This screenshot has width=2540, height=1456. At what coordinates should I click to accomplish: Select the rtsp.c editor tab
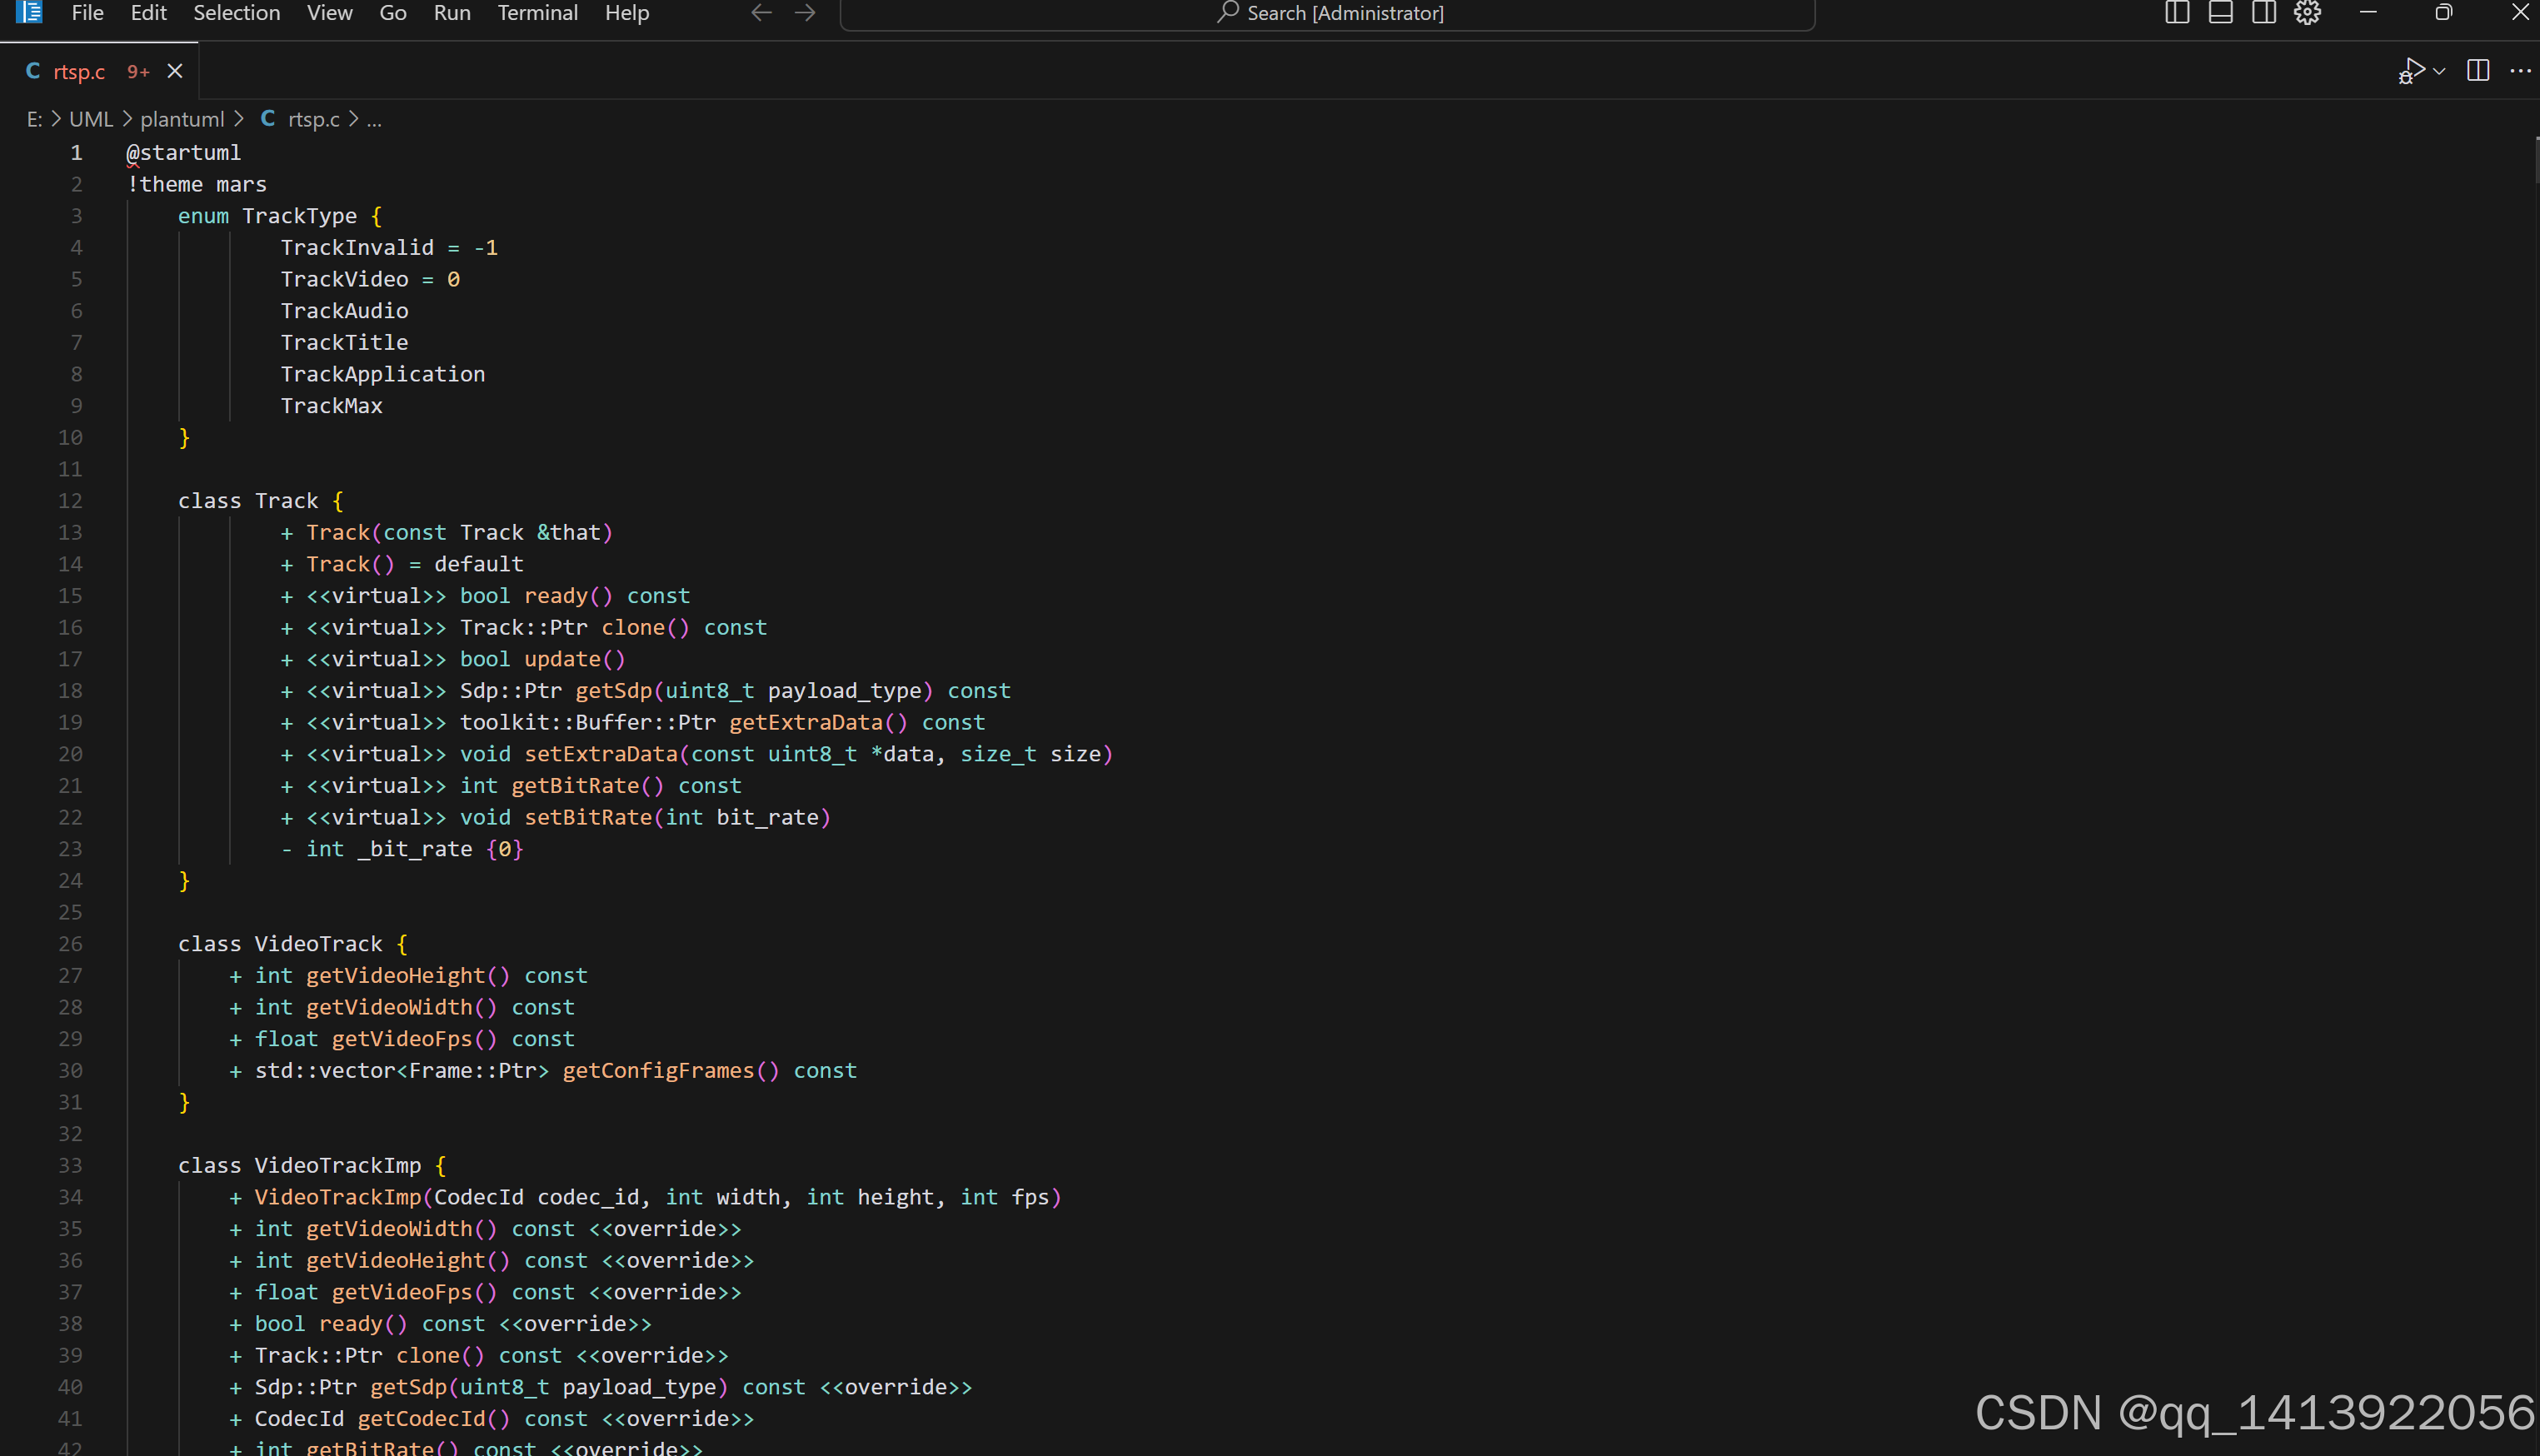tap(79, 71)
